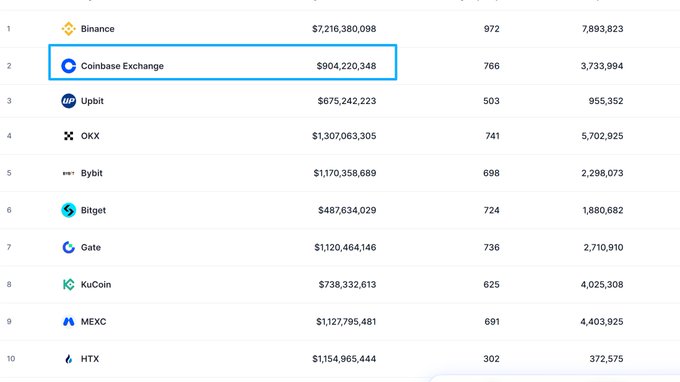Click Gate figure 2,710,910
Screen dimensions: 680x382
click(603, 247)
